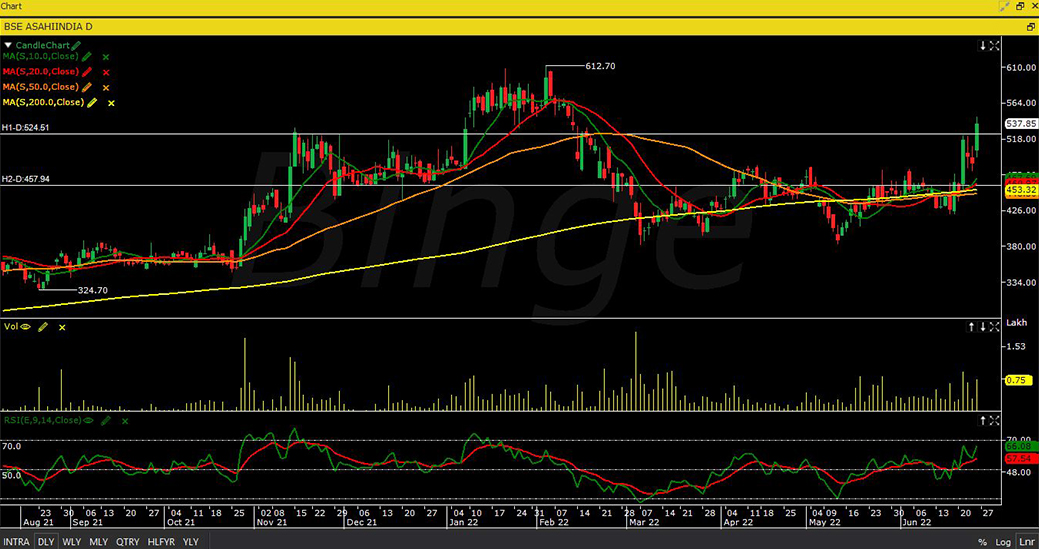Image resolution: width=1039 pixels, height=549 pixels.
Task: Move the candle chart pane down
Action: pos(983,46)
